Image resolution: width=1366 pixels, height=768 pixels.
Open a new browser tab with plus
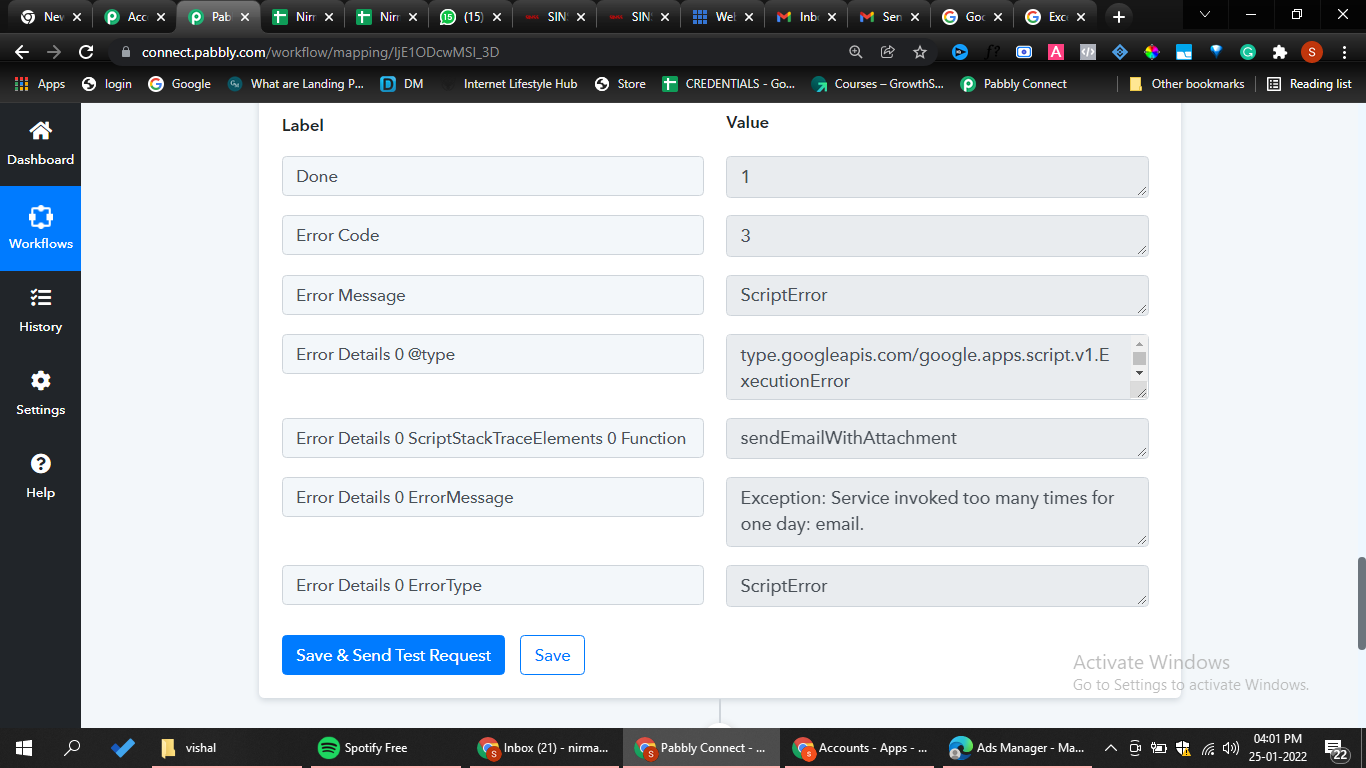coord(1119,17)
